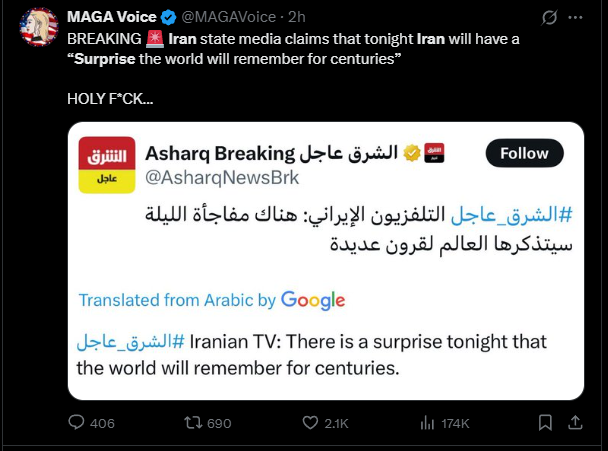
Task: Follow Asharq Breaking account
Action: point(524,153)
